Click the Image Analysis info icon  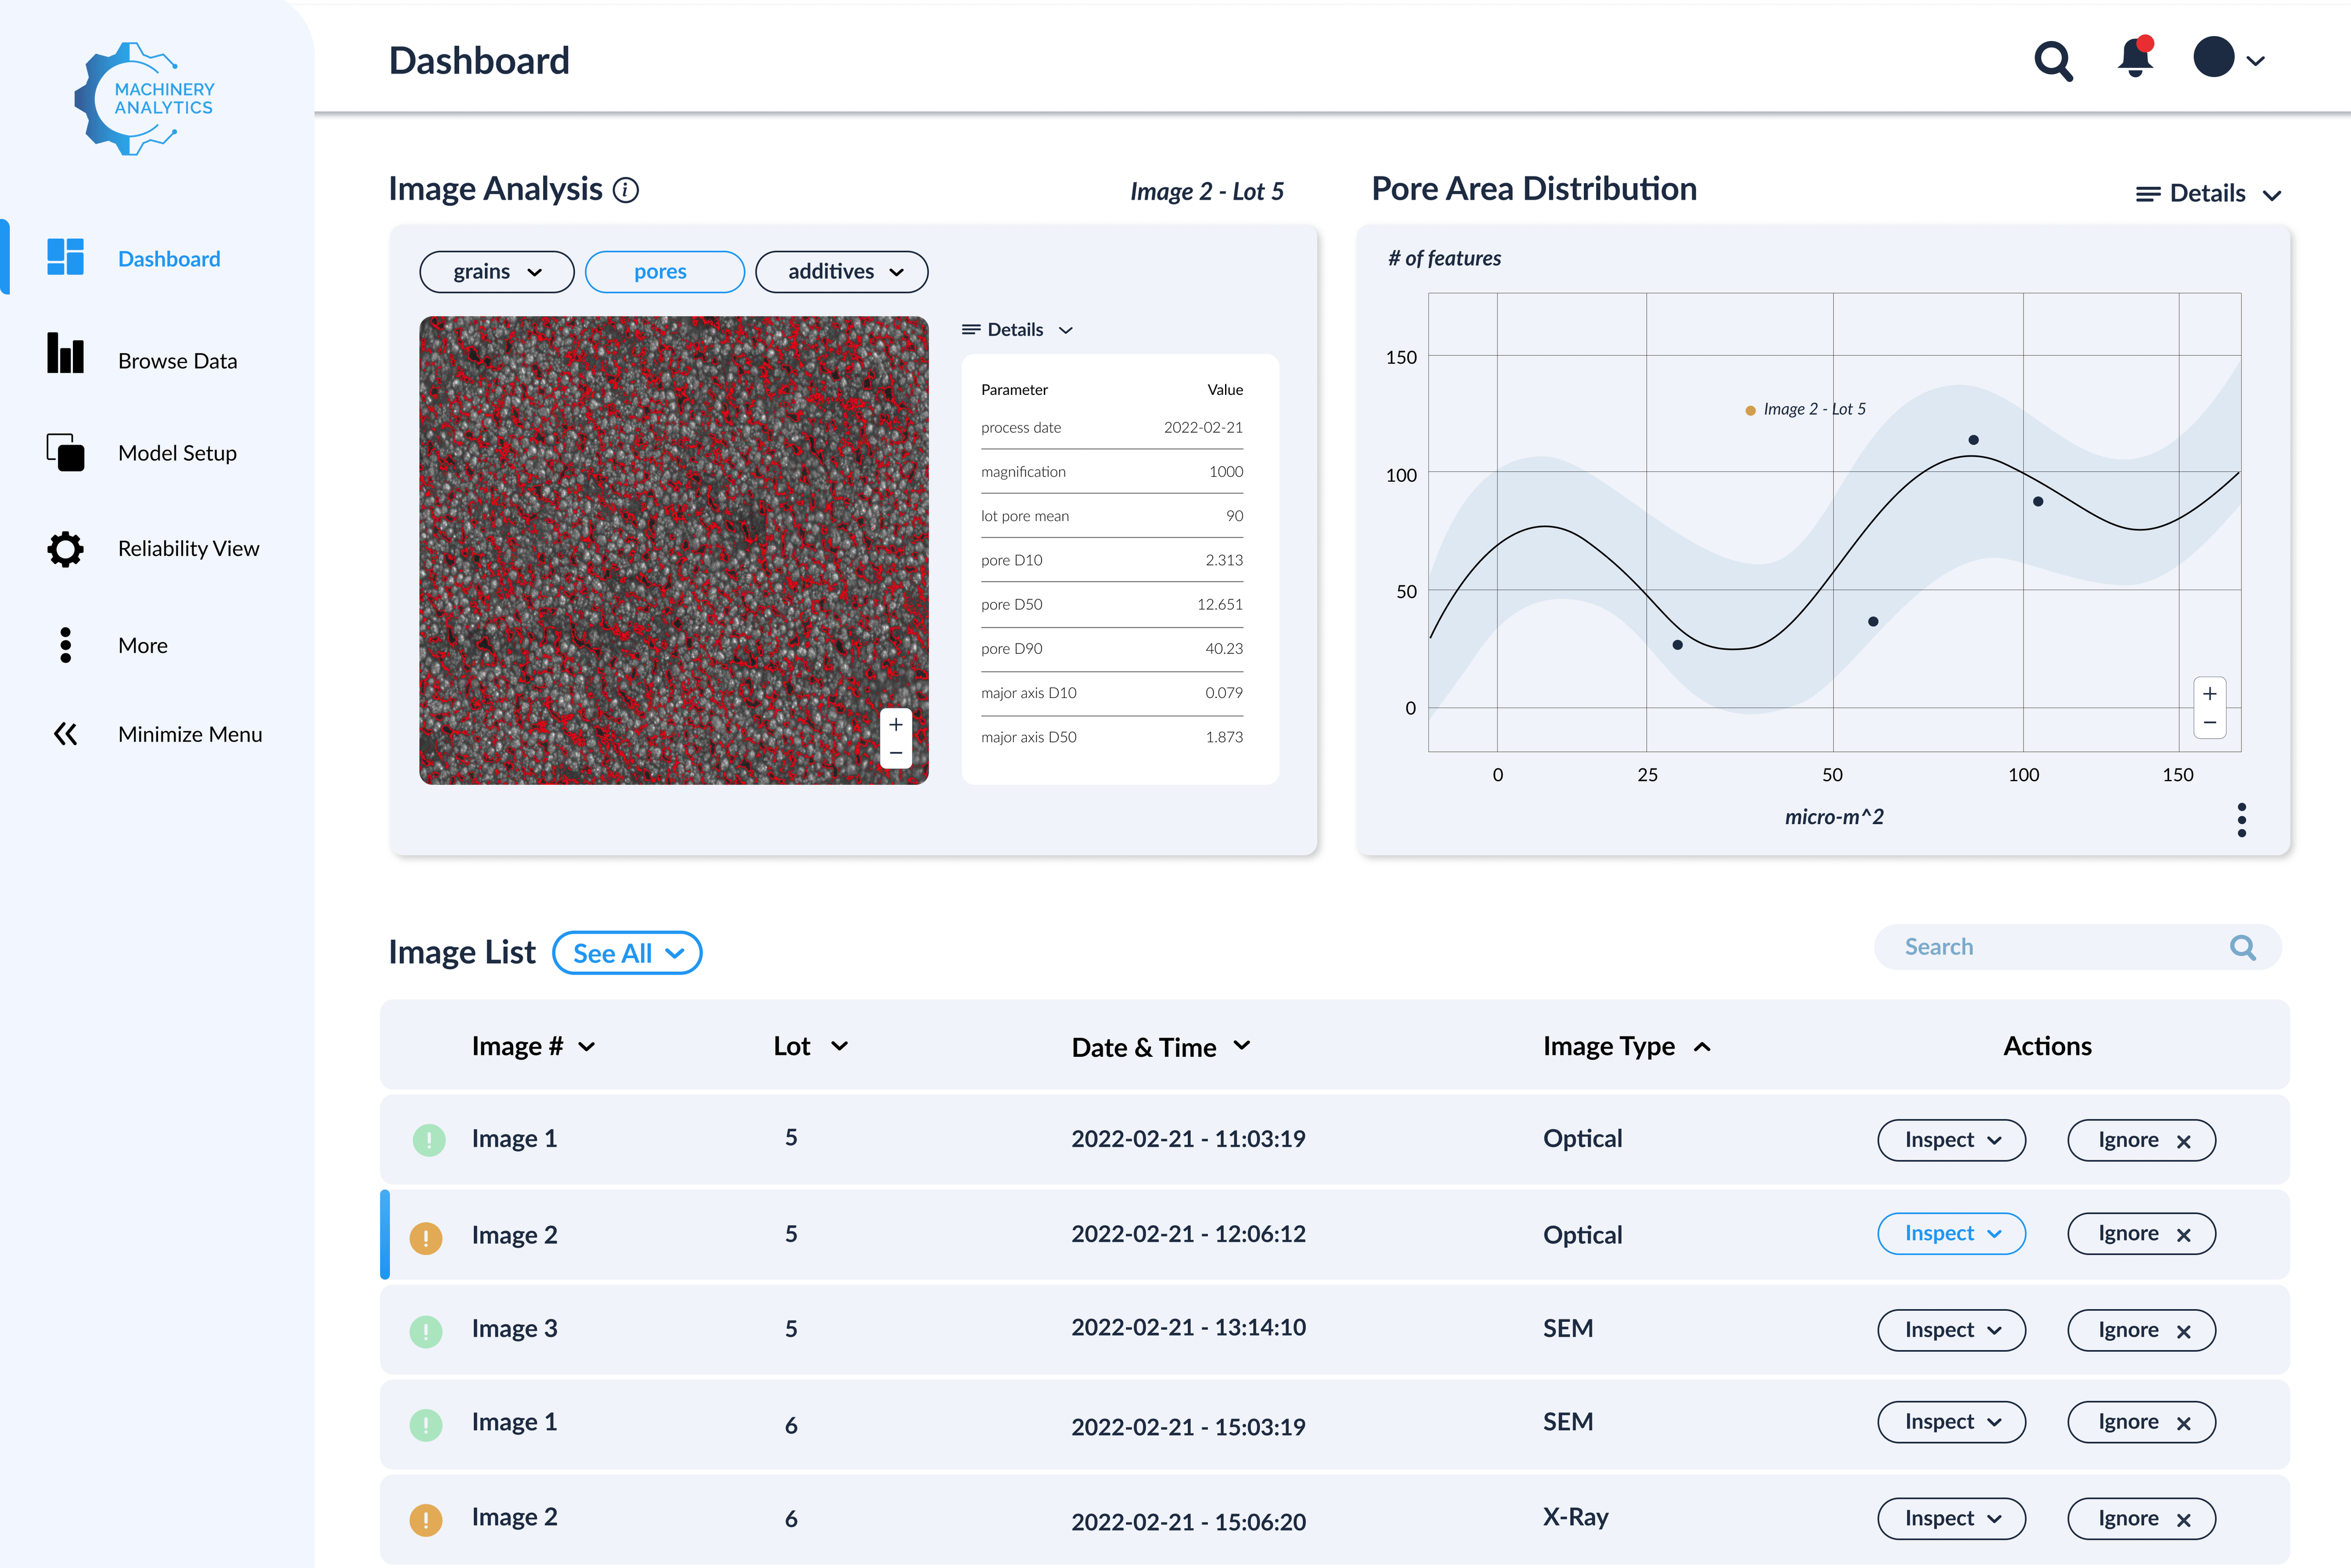pyautogui.click(x=626, y=190)
